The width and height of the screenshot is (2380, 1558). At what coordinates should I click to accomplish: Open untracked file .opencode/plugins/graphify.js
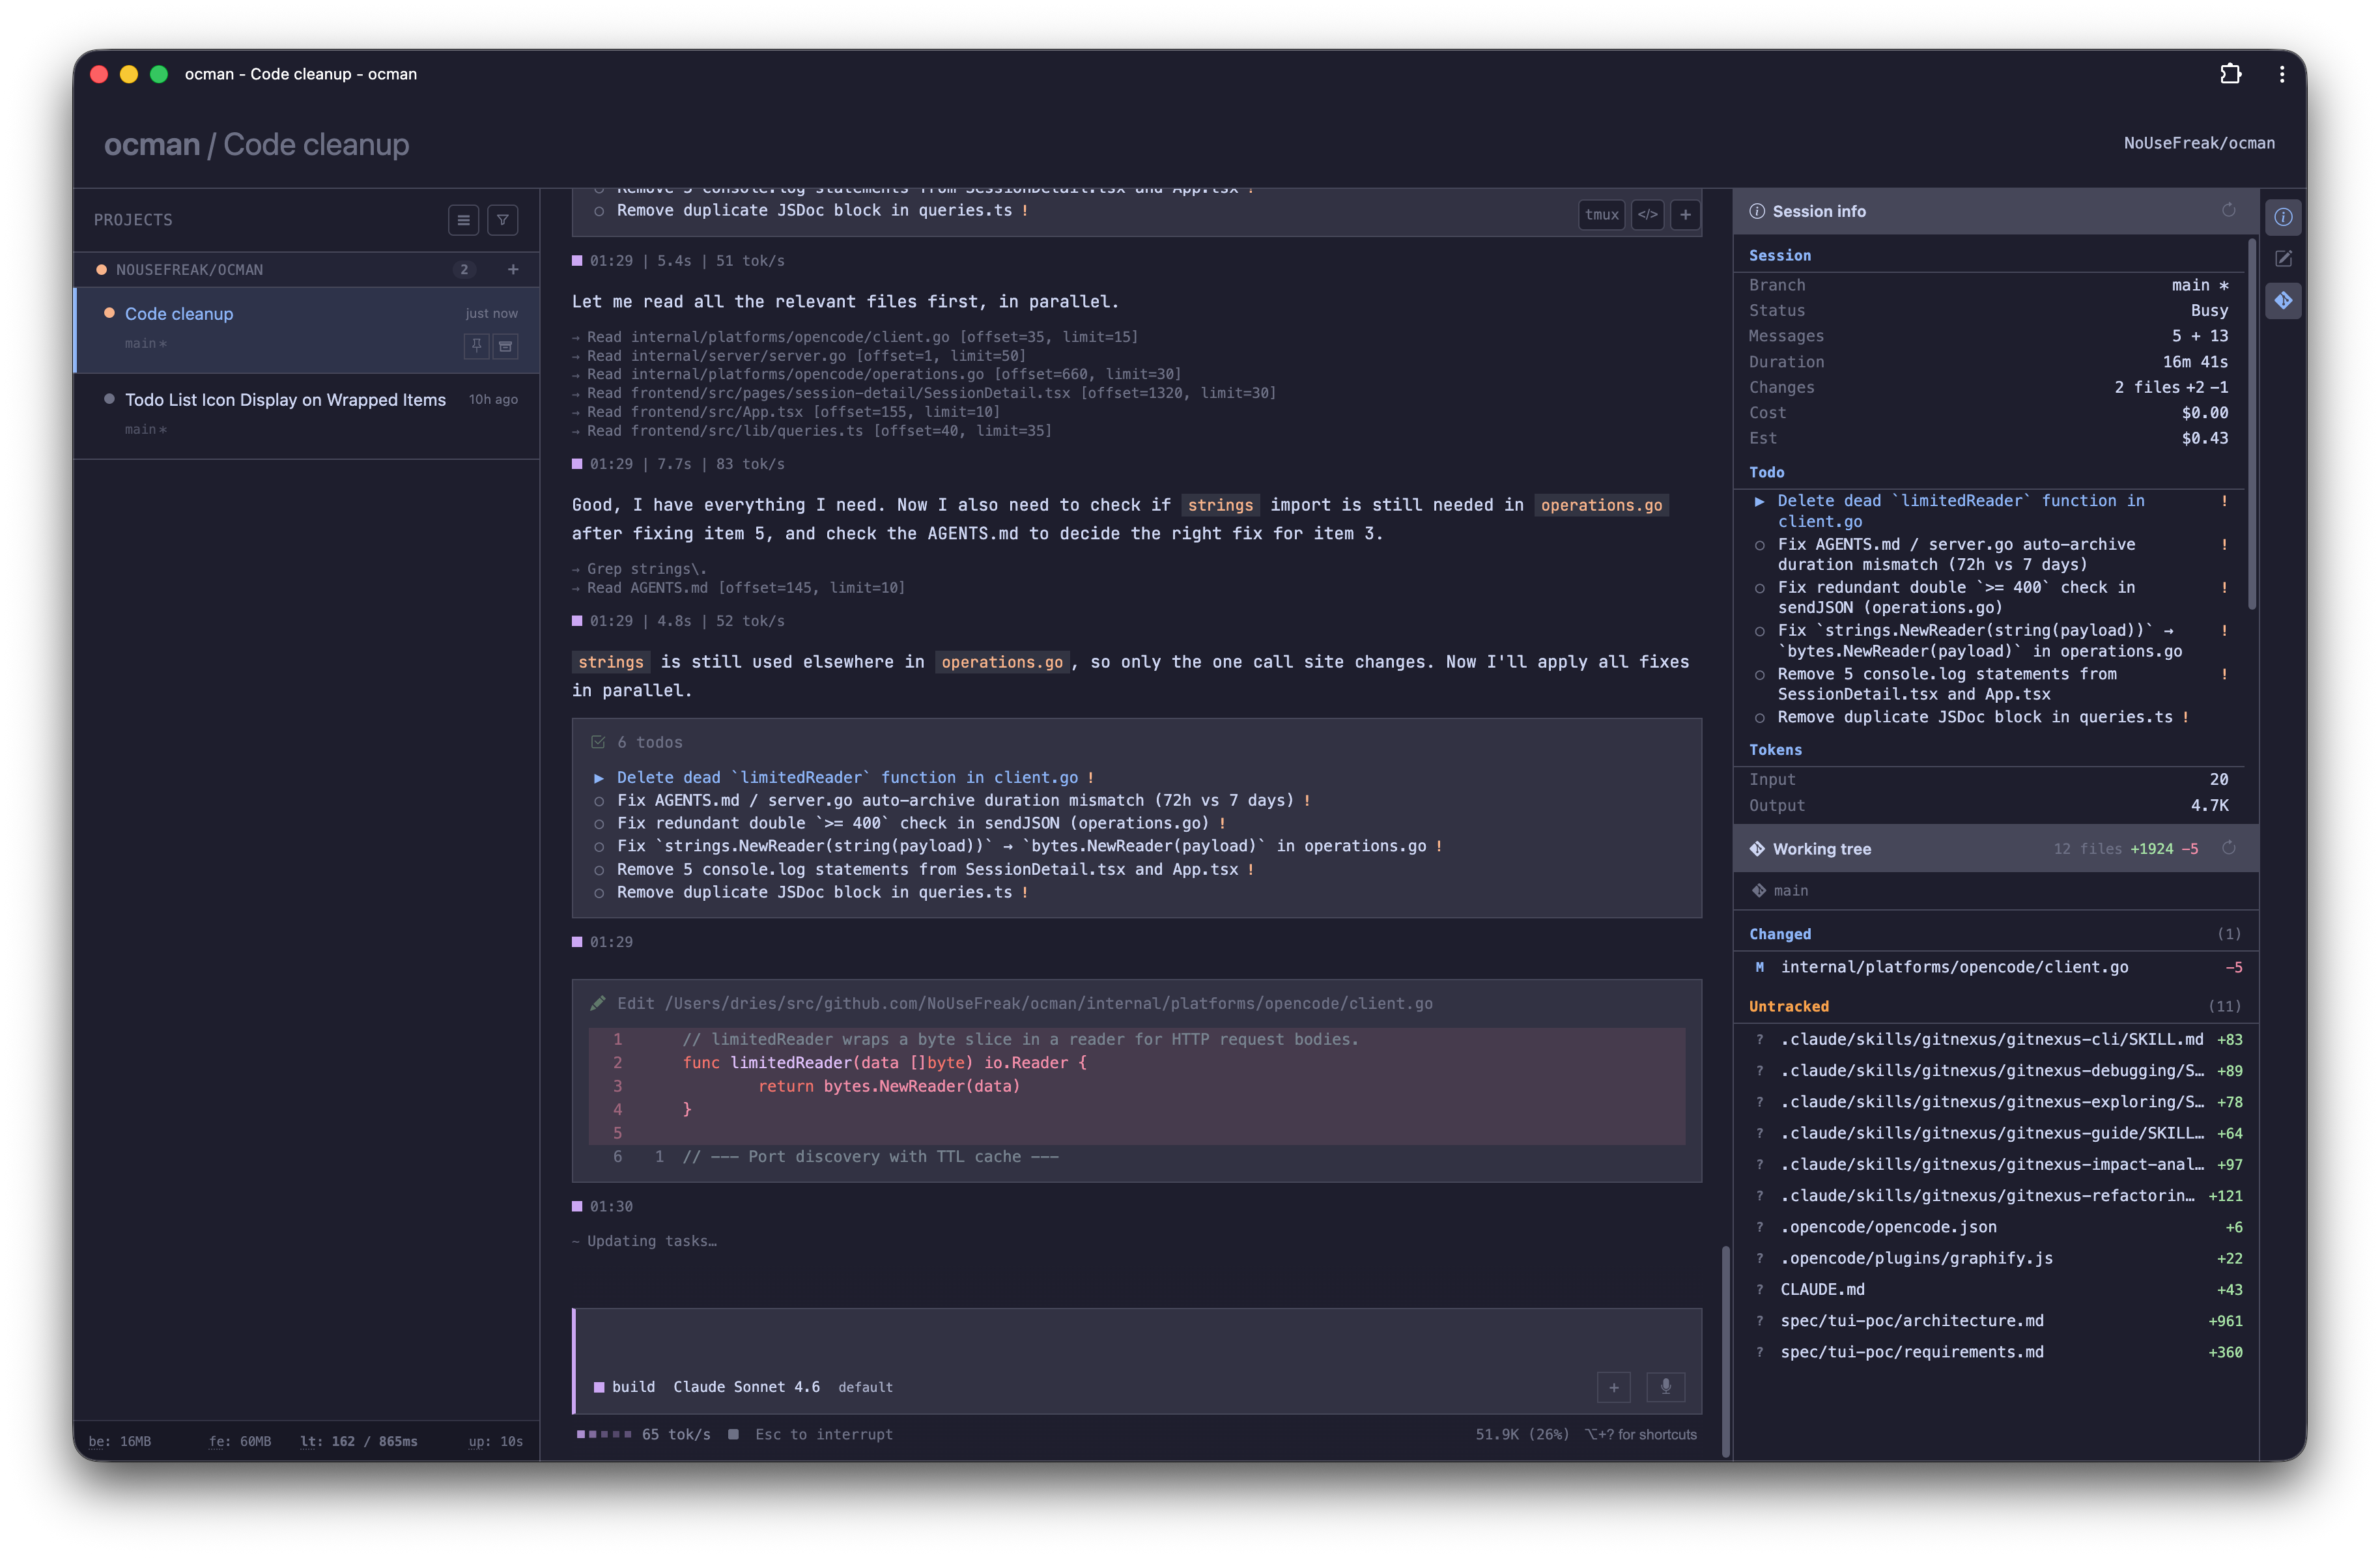point(1995,1258)
